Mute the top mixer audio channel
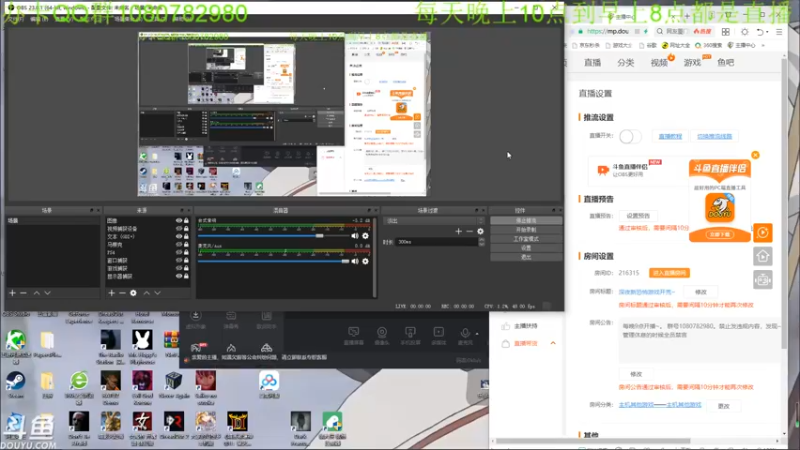This screenshot has height=450, width=800. [x=355, y=236]
